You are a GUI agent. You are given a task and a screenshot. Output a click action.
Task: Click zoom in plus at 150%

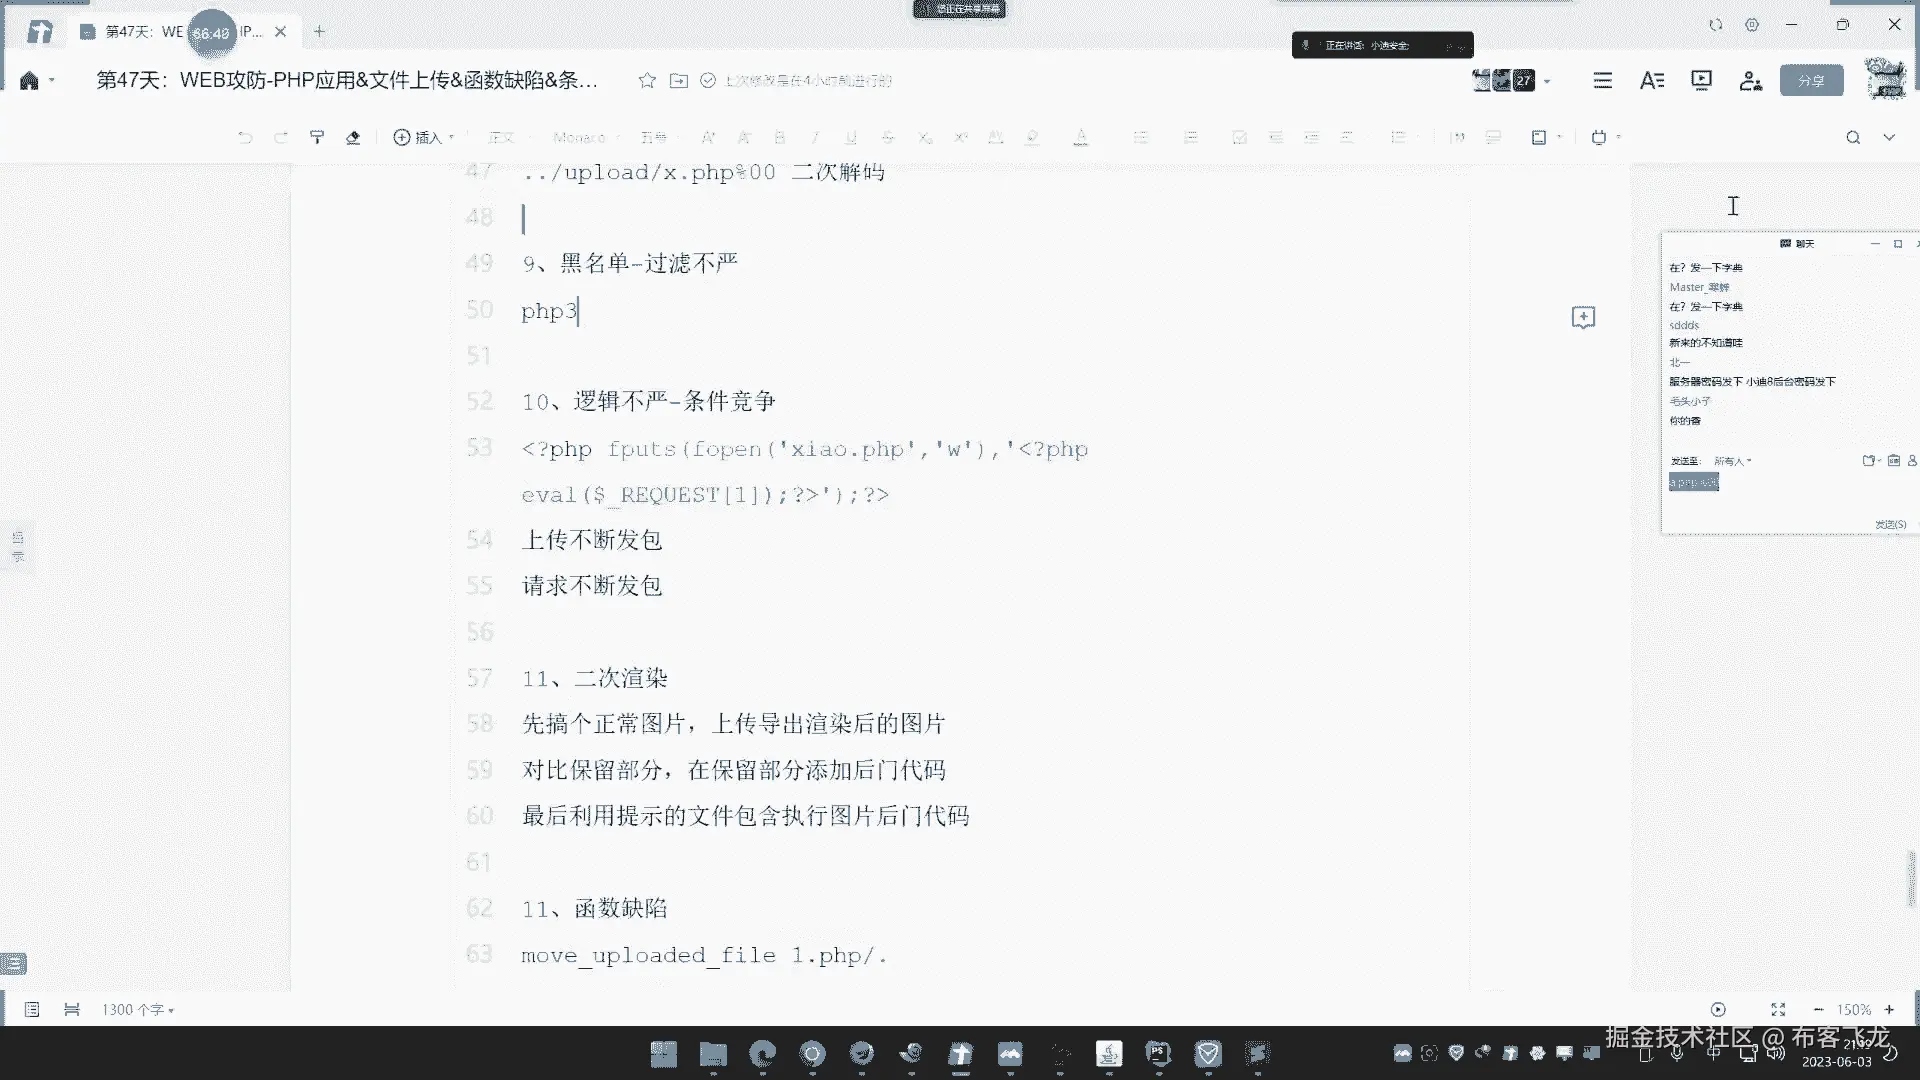pyautogui.click(x=1889, y=1010)
